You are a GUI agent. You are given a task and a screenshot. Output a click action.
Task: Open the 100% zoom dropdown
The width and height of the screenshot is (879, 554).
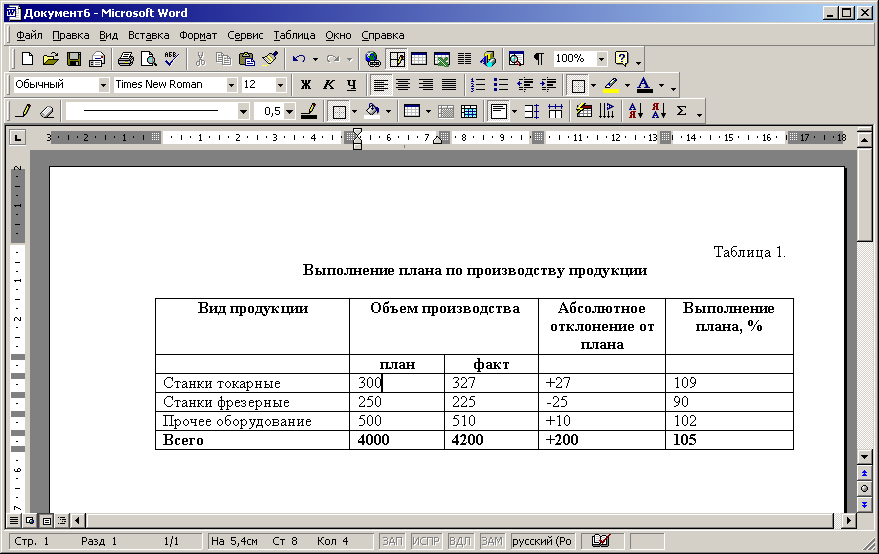[x=602, y=58]
